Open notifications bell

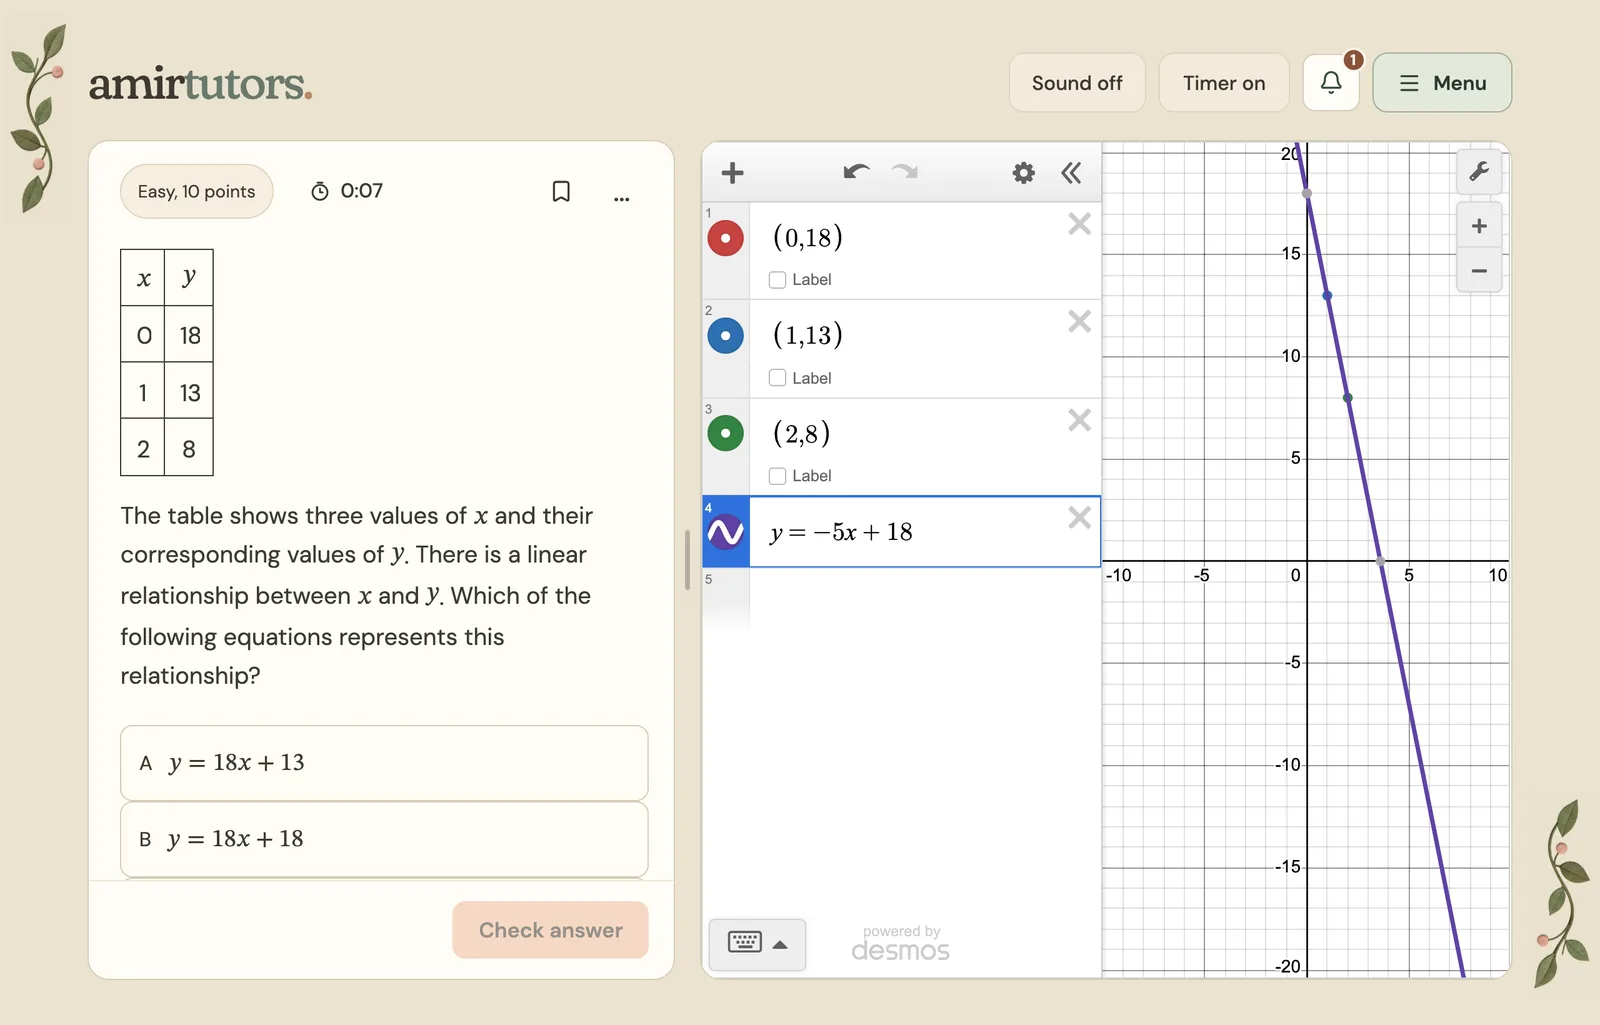[1331, 83]
